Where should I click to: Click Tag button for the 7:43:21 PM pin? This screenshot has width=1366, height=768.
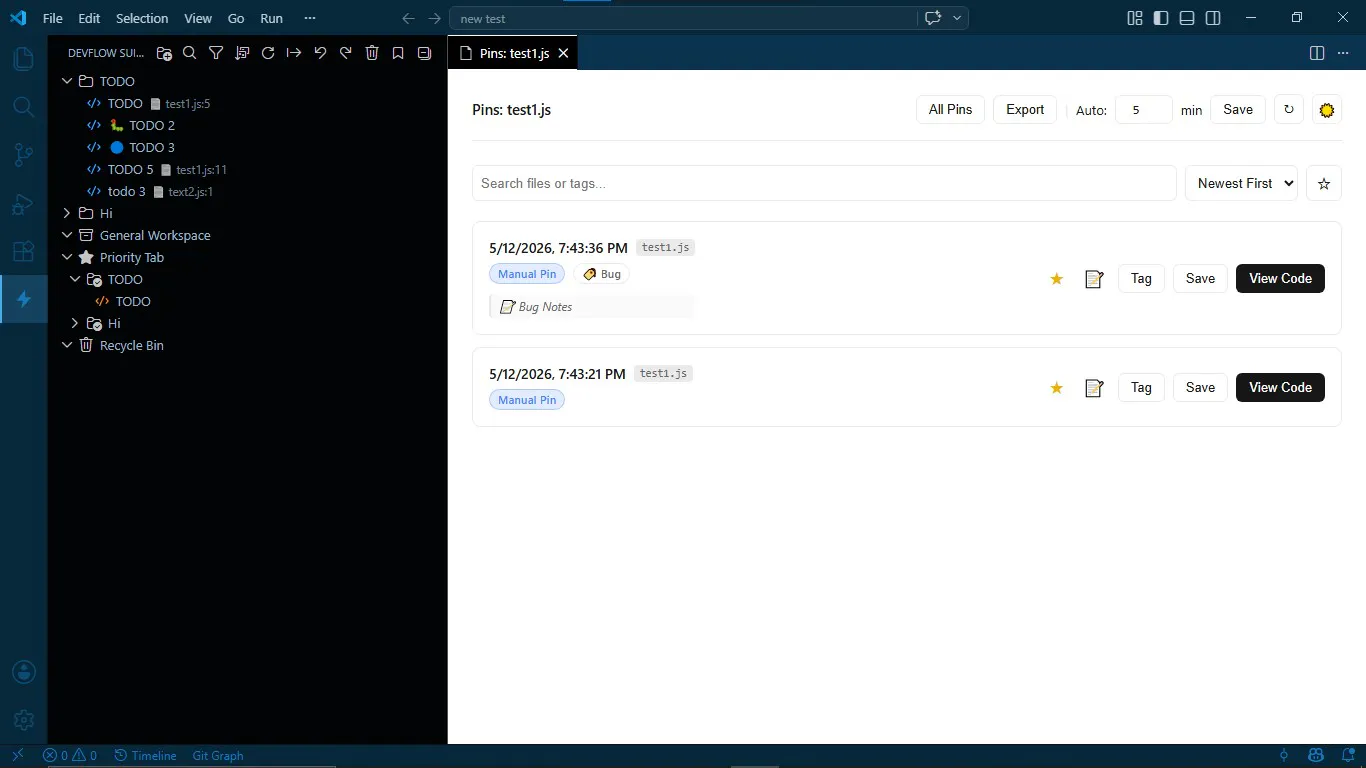tap(1141, 388)
